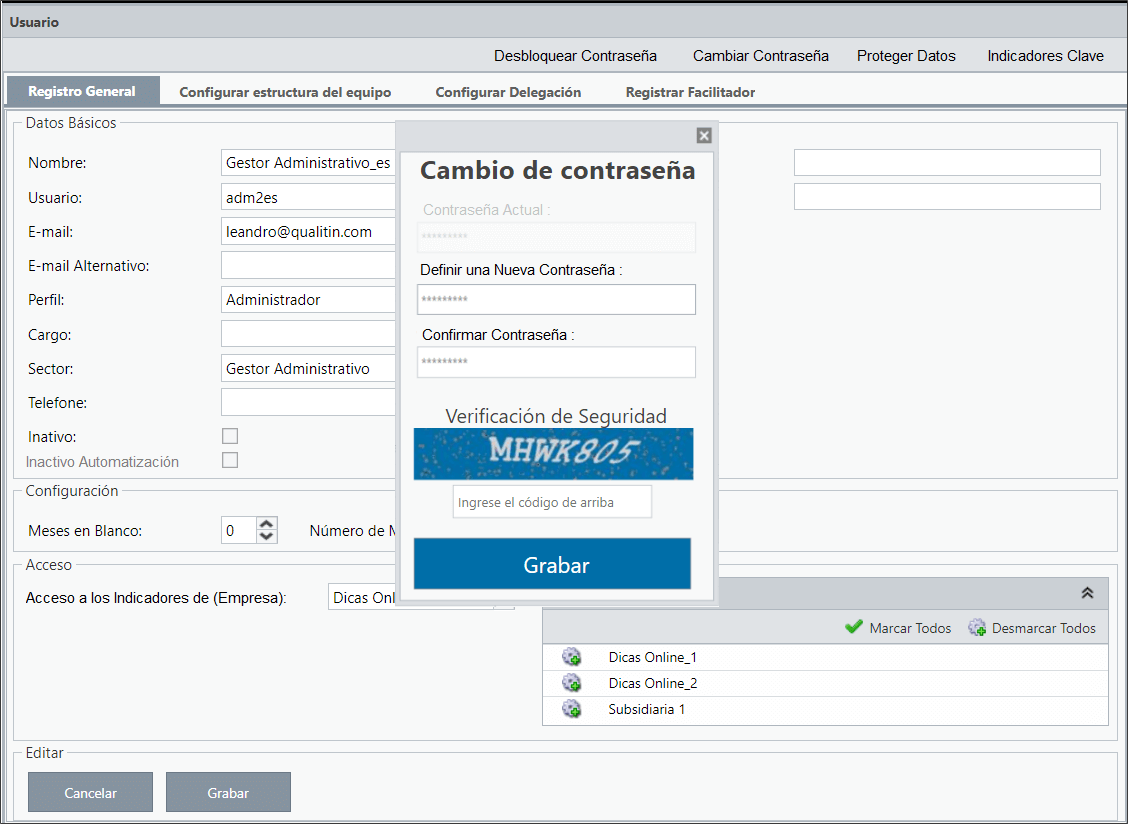Click the green checkmark Marcar Todos icon
Image resolution: width=1128 pixels, height=824 pixels.
(x=854, y=627)
